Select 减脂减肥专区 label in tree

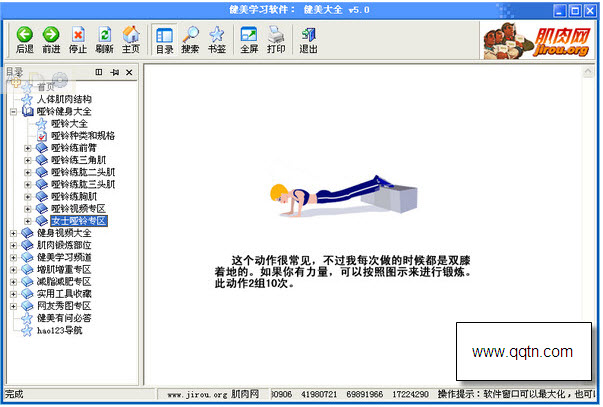pyautogui.click(x=64, y=282)
